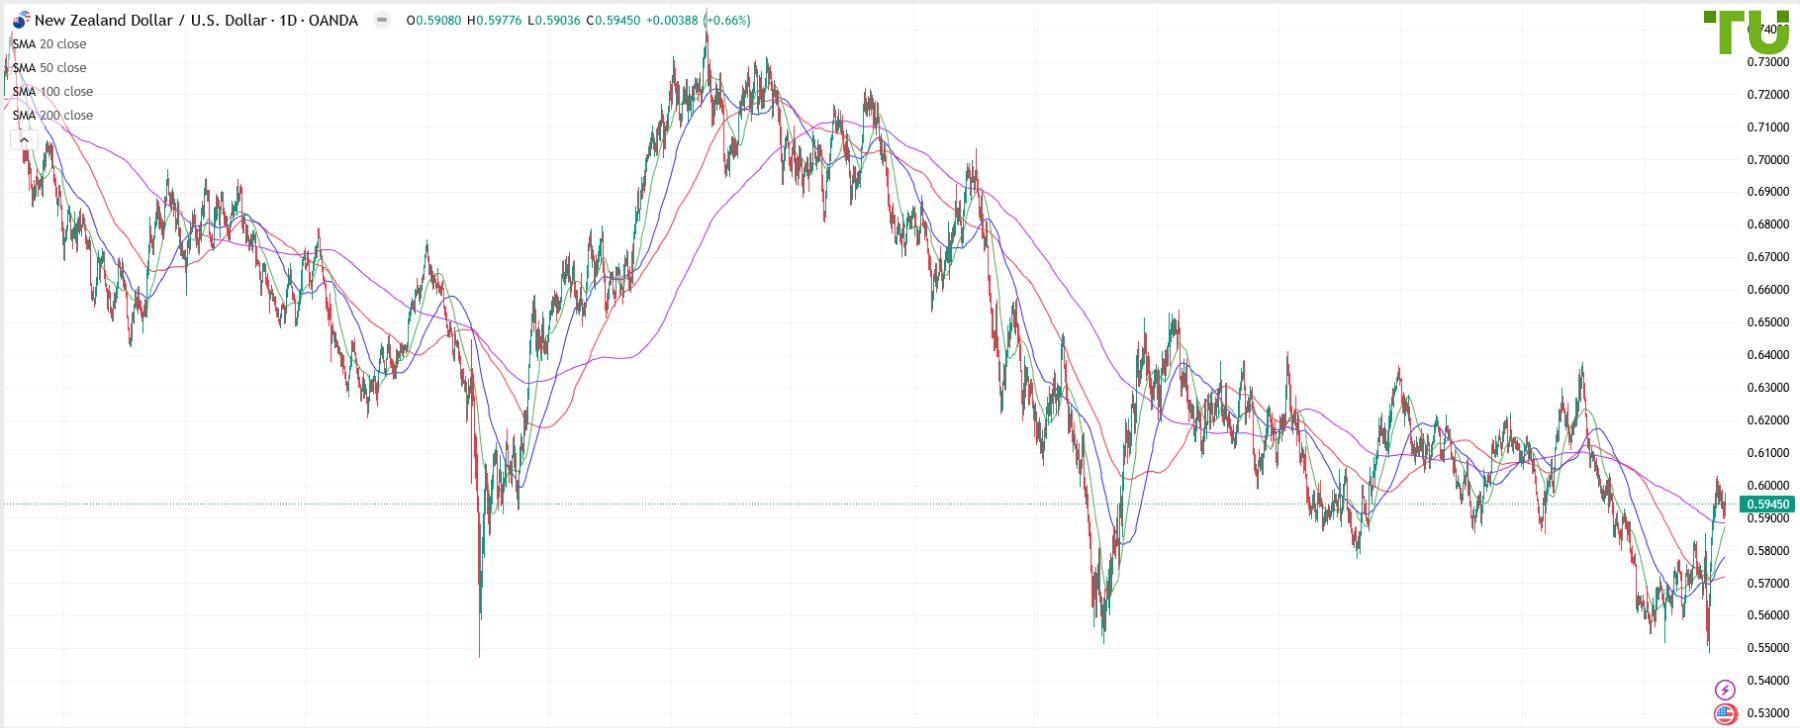This screenshot has width=1800, height=728.
Task: Click the +0.00388 (+0.66%) change value
Action: click(x=698, y=20)
